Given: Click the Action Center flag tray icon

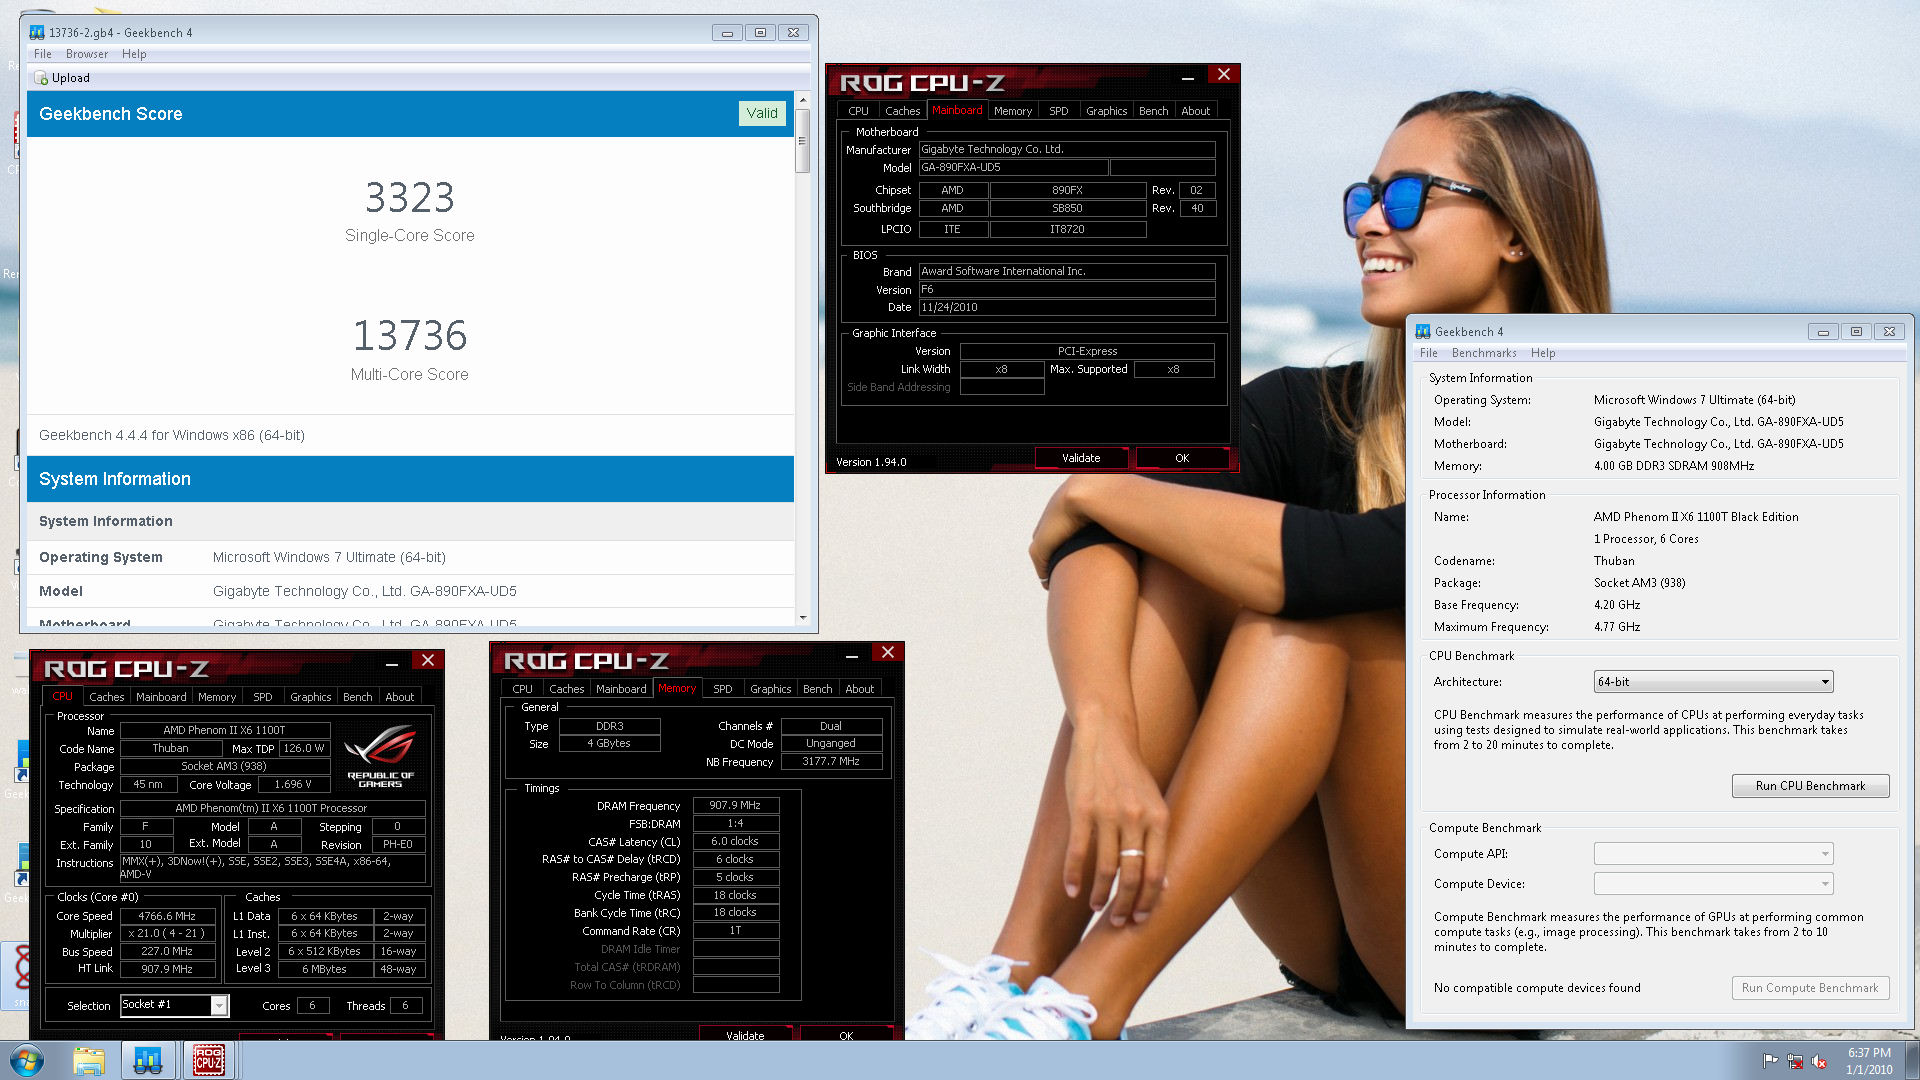Looking at the screenshot, I should coord(1770,1061).
